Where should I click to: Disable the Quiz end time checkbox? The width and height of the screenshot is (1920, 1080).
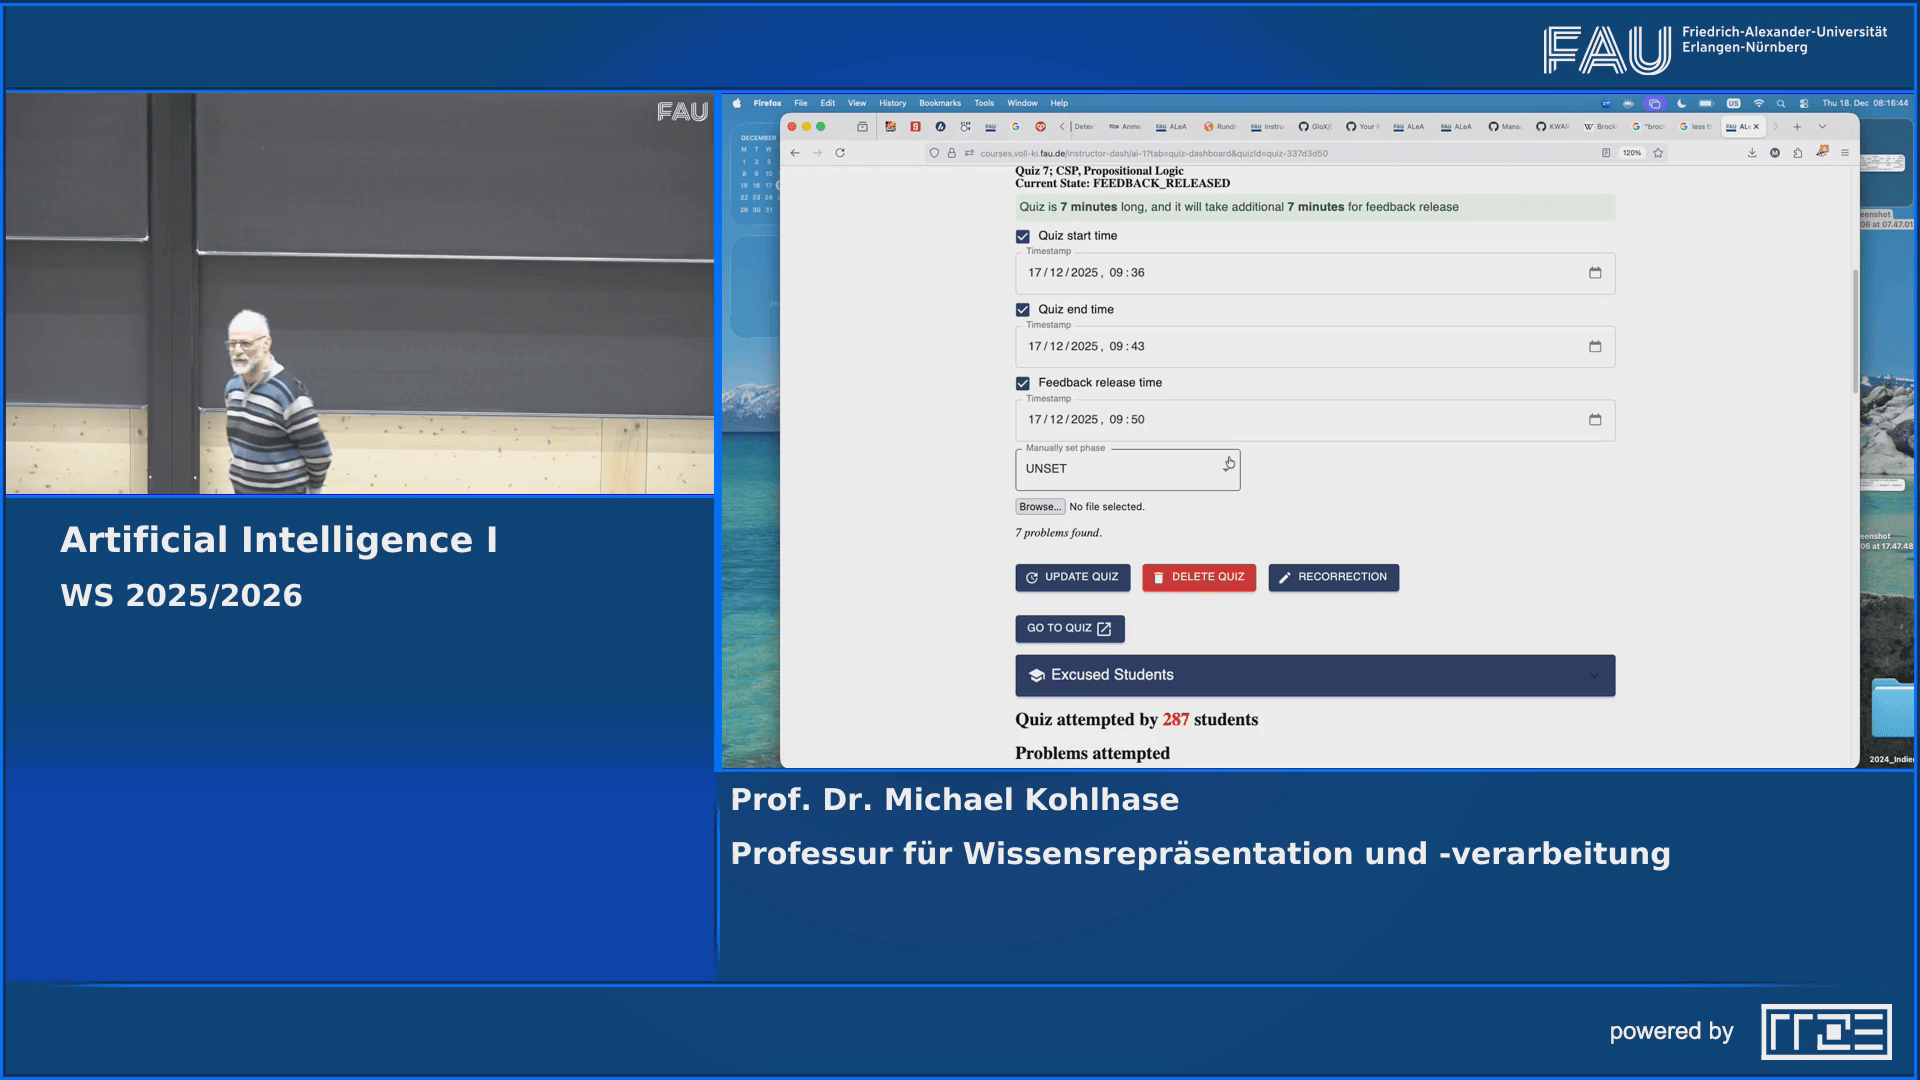[1022, 309]
